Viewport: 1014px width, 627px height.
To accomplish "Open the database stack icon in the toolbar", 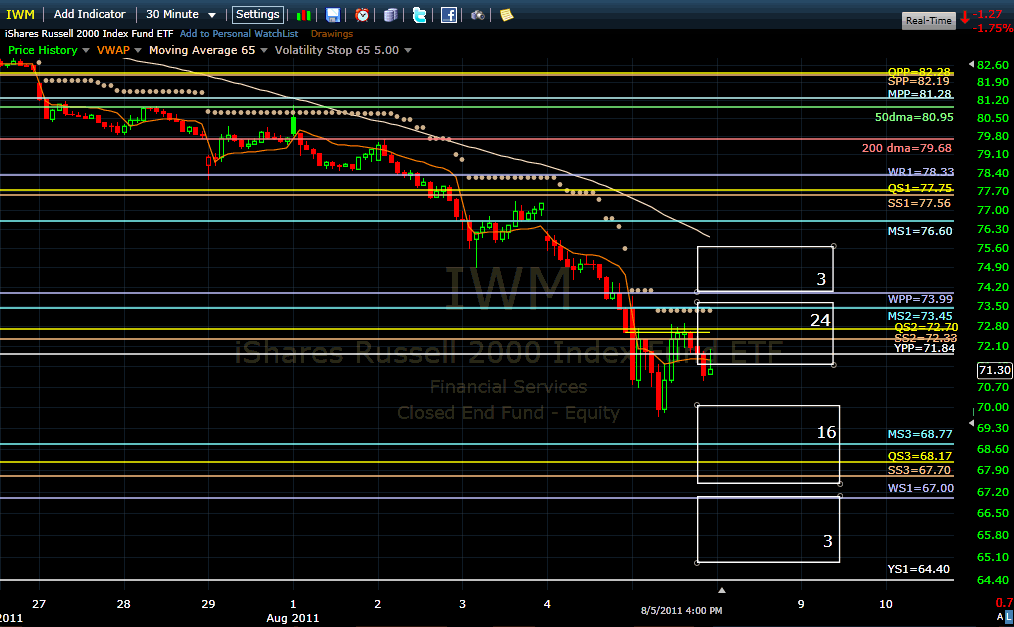I will 391,15.
